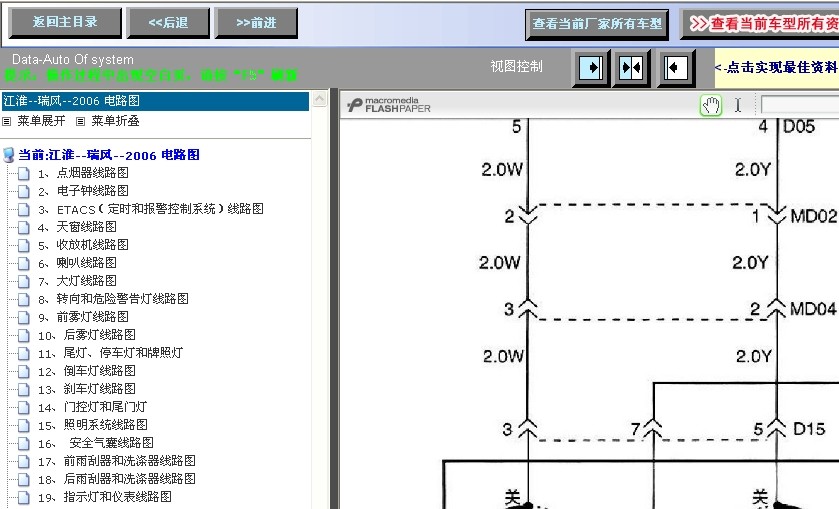This screenshot has width=839, height=509.
Task: Open 12、倒车灯线路图
Action: coord(87,371)
